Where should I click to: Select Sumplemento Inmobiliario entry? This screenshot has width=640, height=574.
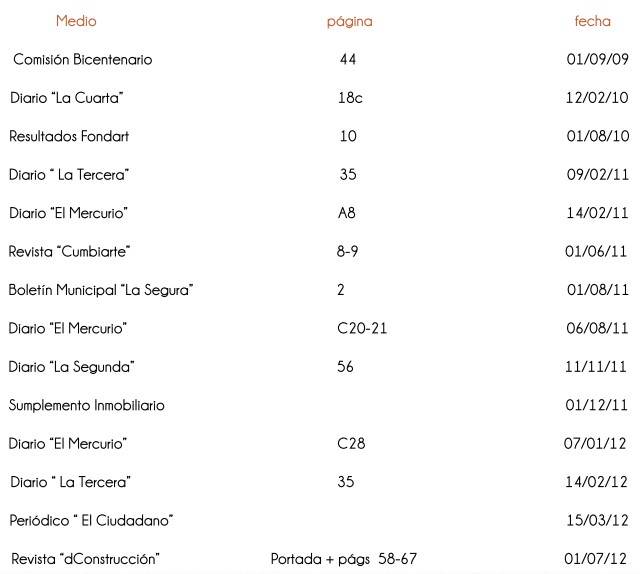87,405
